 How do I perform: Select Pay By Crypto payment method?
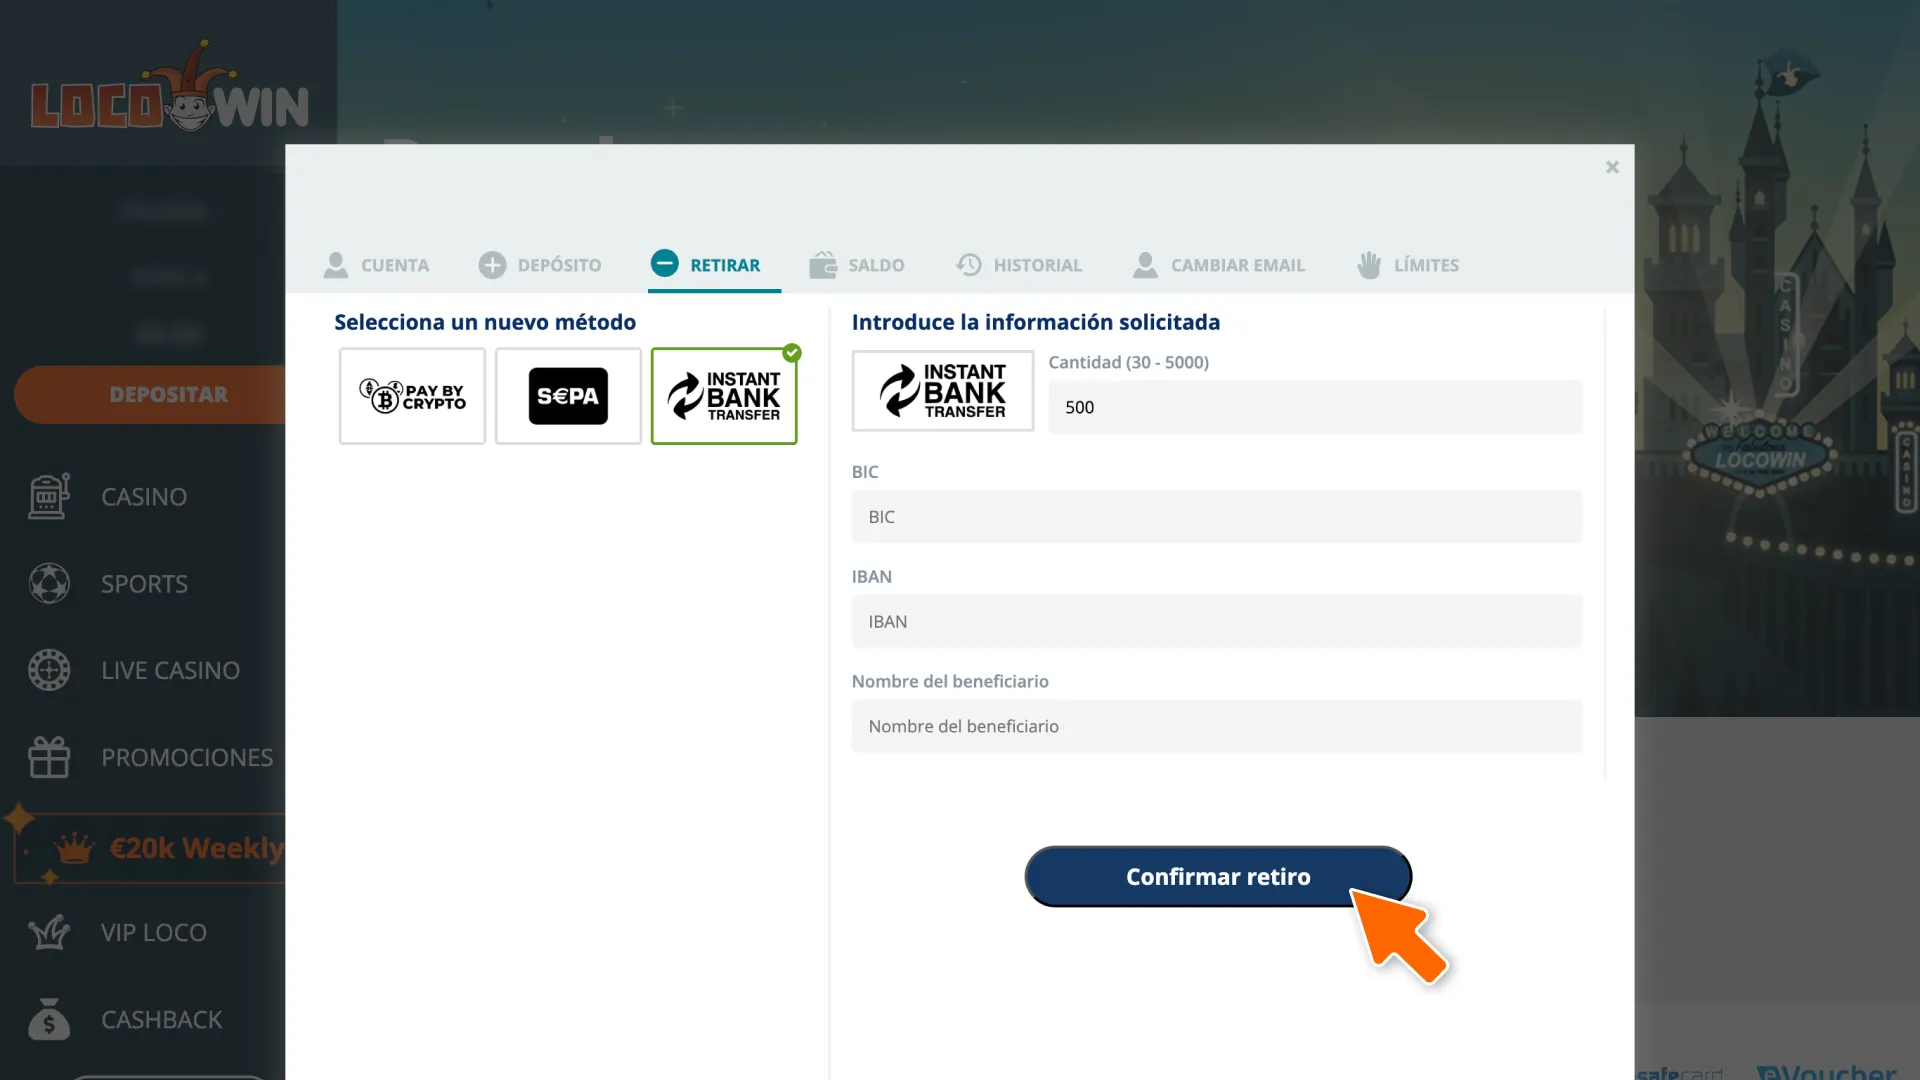(x=412, y=396)
